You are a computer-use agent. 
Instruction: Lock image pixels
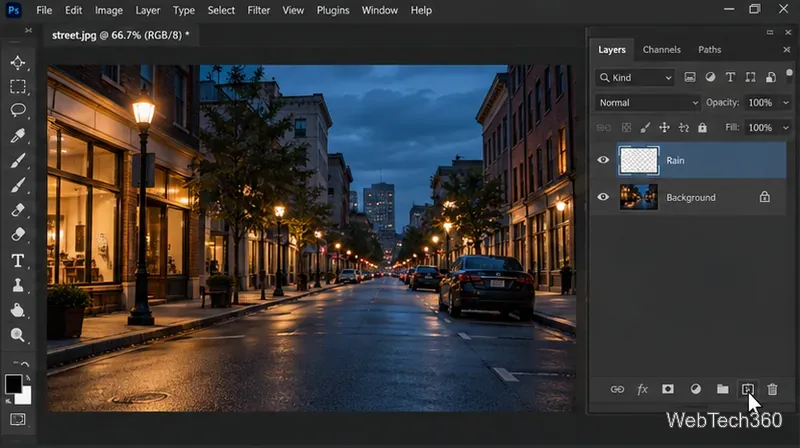point(645,128)
